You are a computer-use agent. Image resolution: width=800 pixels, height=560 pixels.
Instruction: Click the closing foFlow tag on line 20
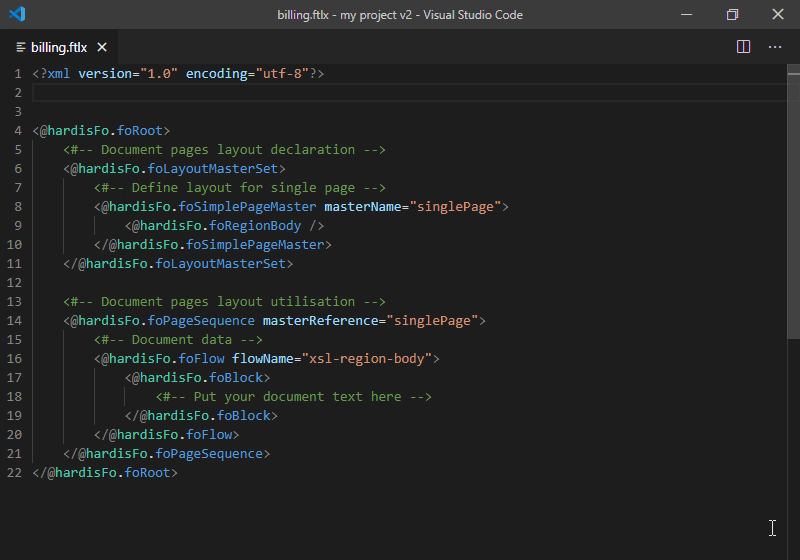point(166,435)
